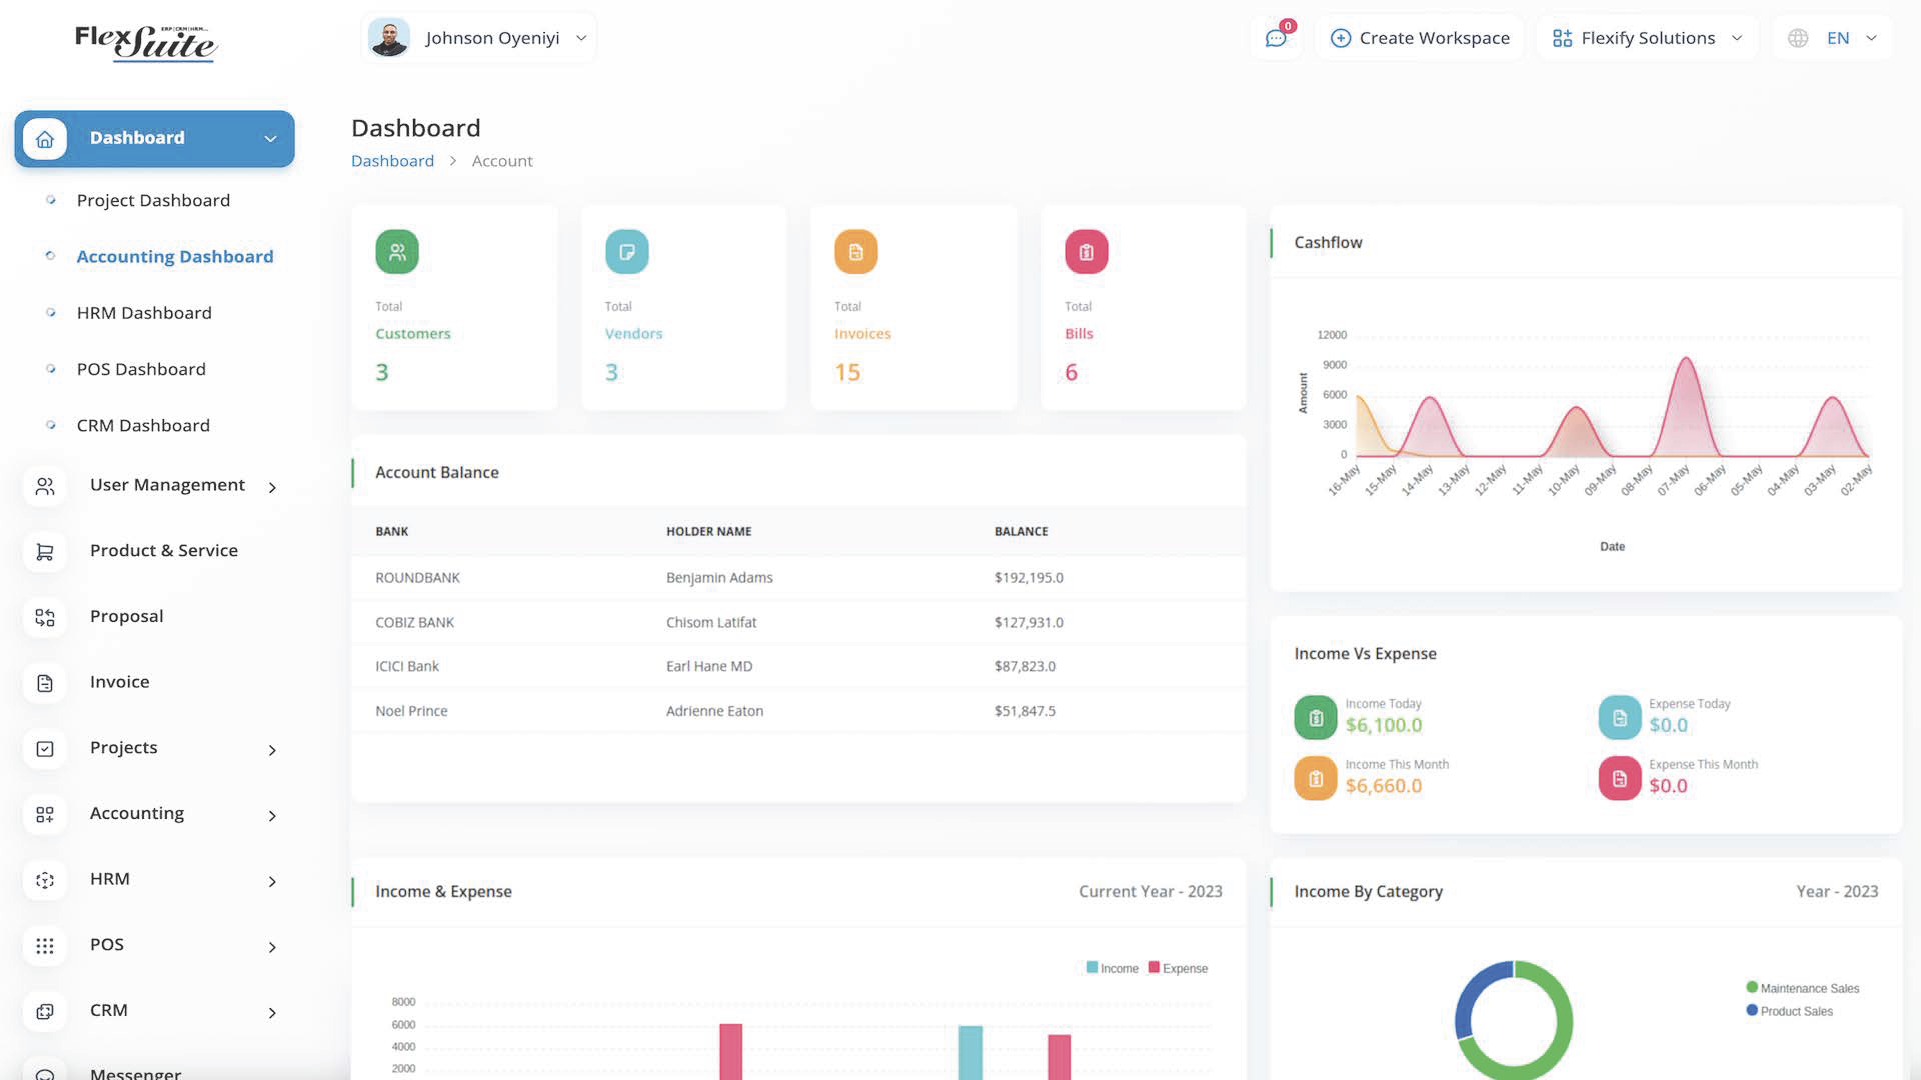Select POS Dashboard in sidebar
Viewport: 1921px width, 1080px height.
[x=141, y=369]
